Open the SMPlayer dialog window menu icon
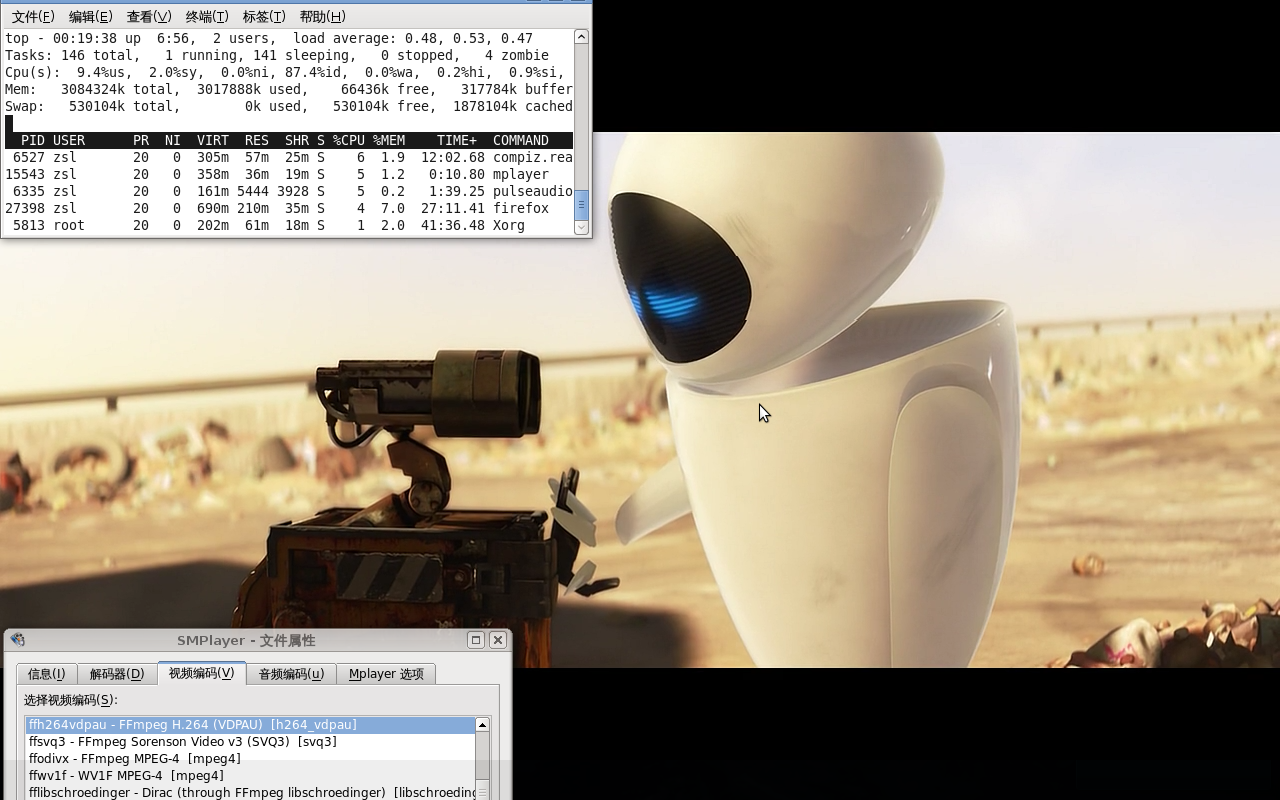Screen dimensions: 1280x800 (x=17, y=640)
